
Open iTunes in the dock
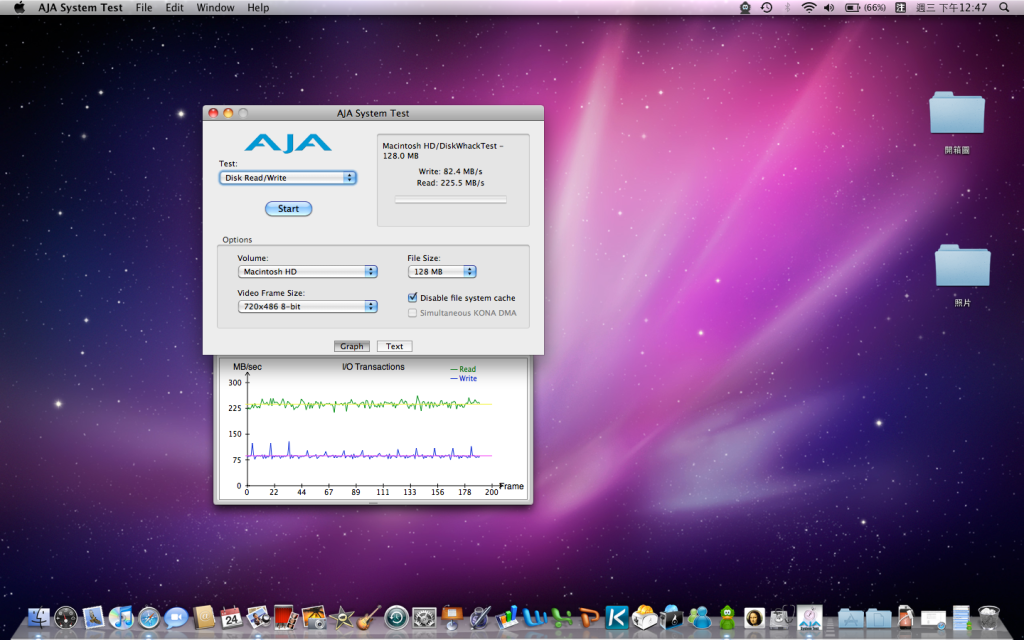[121, 616]
